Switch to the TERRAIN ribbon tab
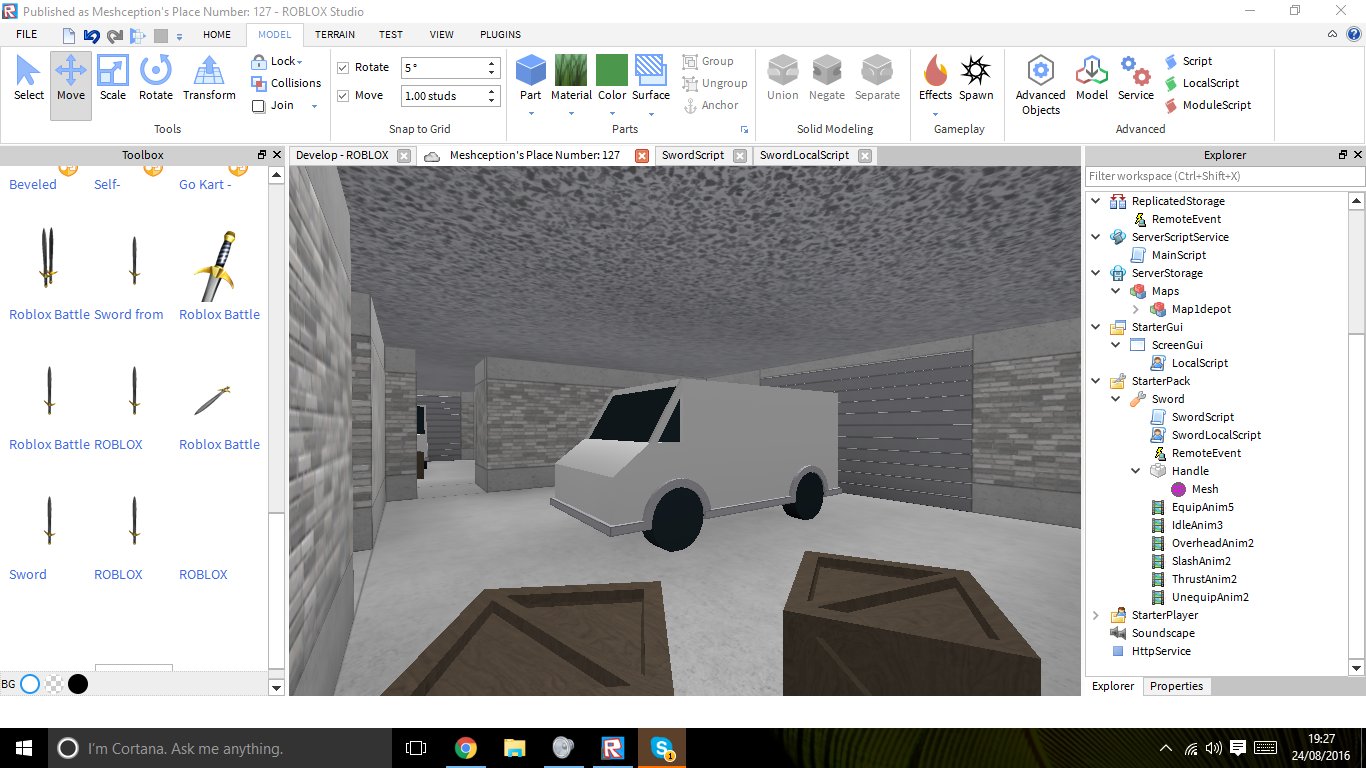Screen dimensions: 1366x768 334,34
